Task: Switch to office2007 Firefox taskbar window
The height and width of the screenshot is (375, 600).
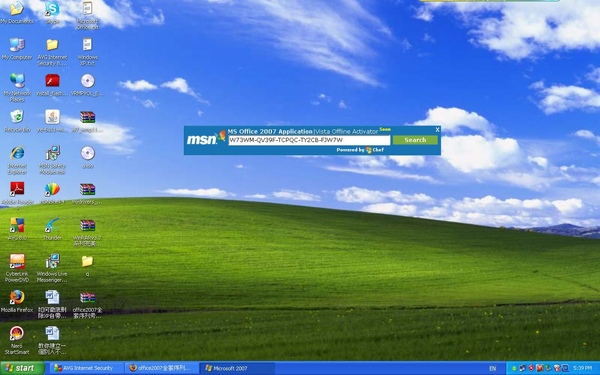Action: [162, 368]
